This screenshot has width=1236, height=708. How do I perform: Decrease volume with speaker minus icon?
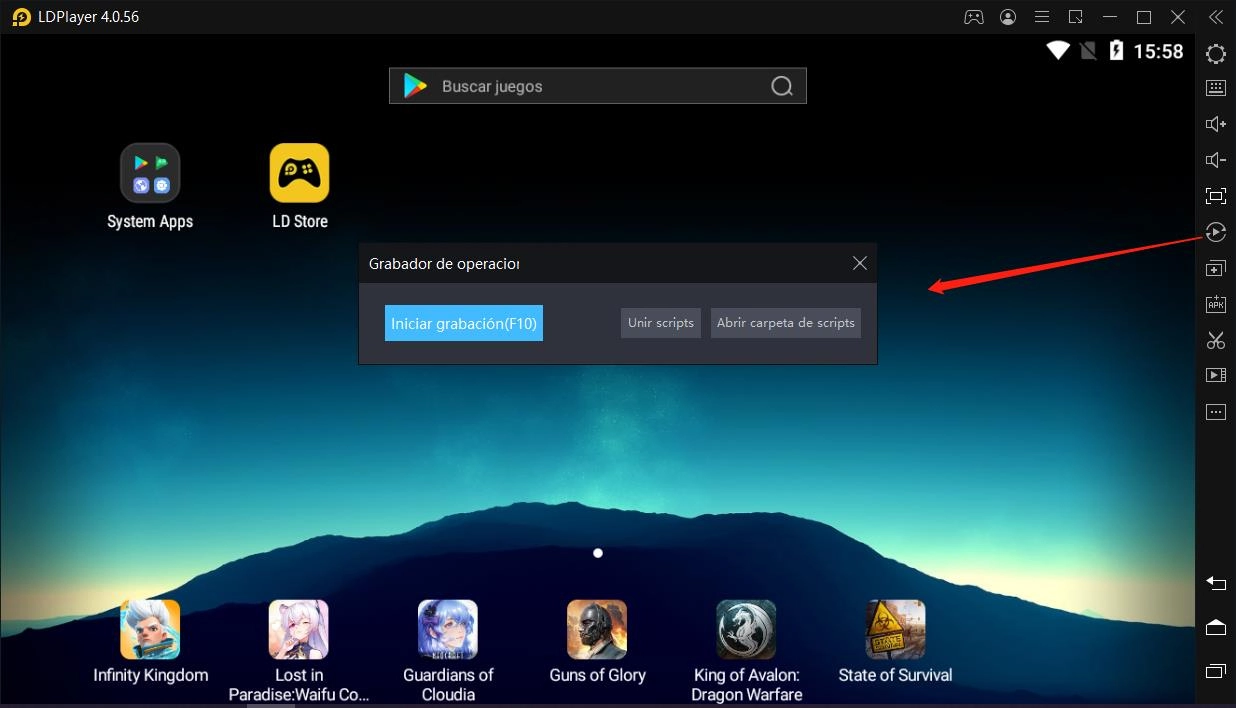coord(1216,160)
